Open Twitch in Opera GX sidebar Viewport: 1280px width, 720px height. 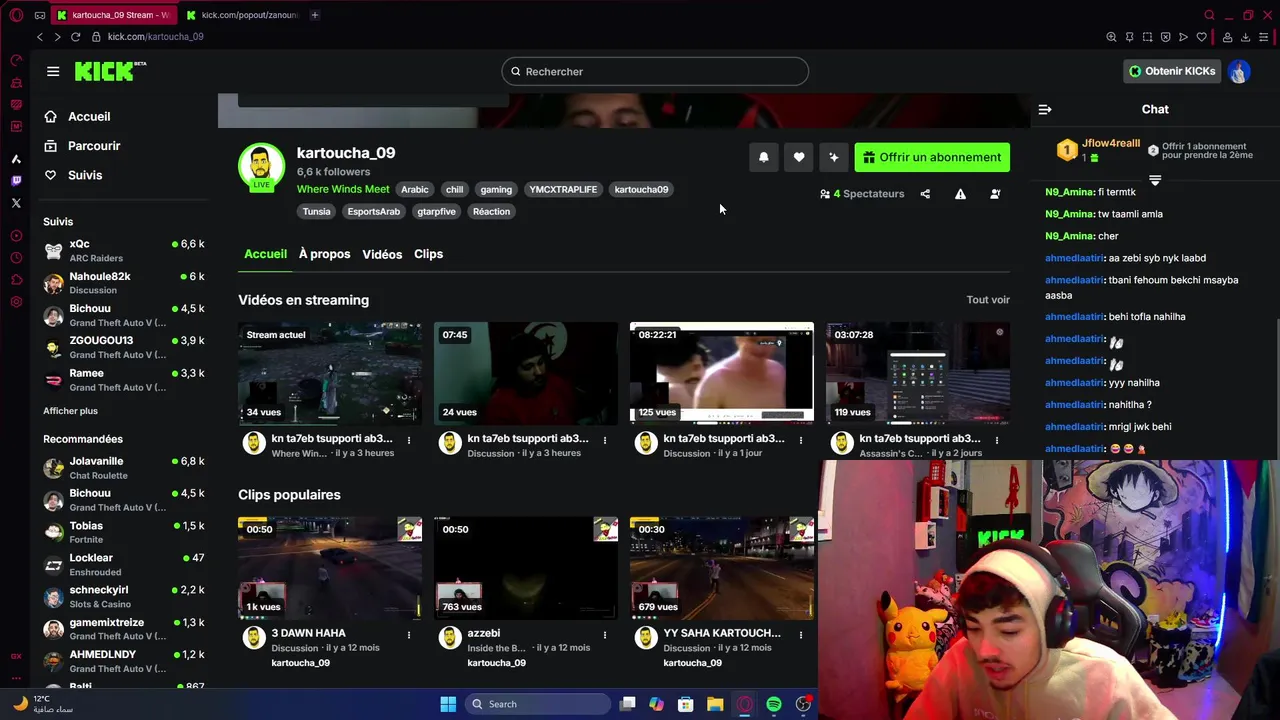coord(16,181)
